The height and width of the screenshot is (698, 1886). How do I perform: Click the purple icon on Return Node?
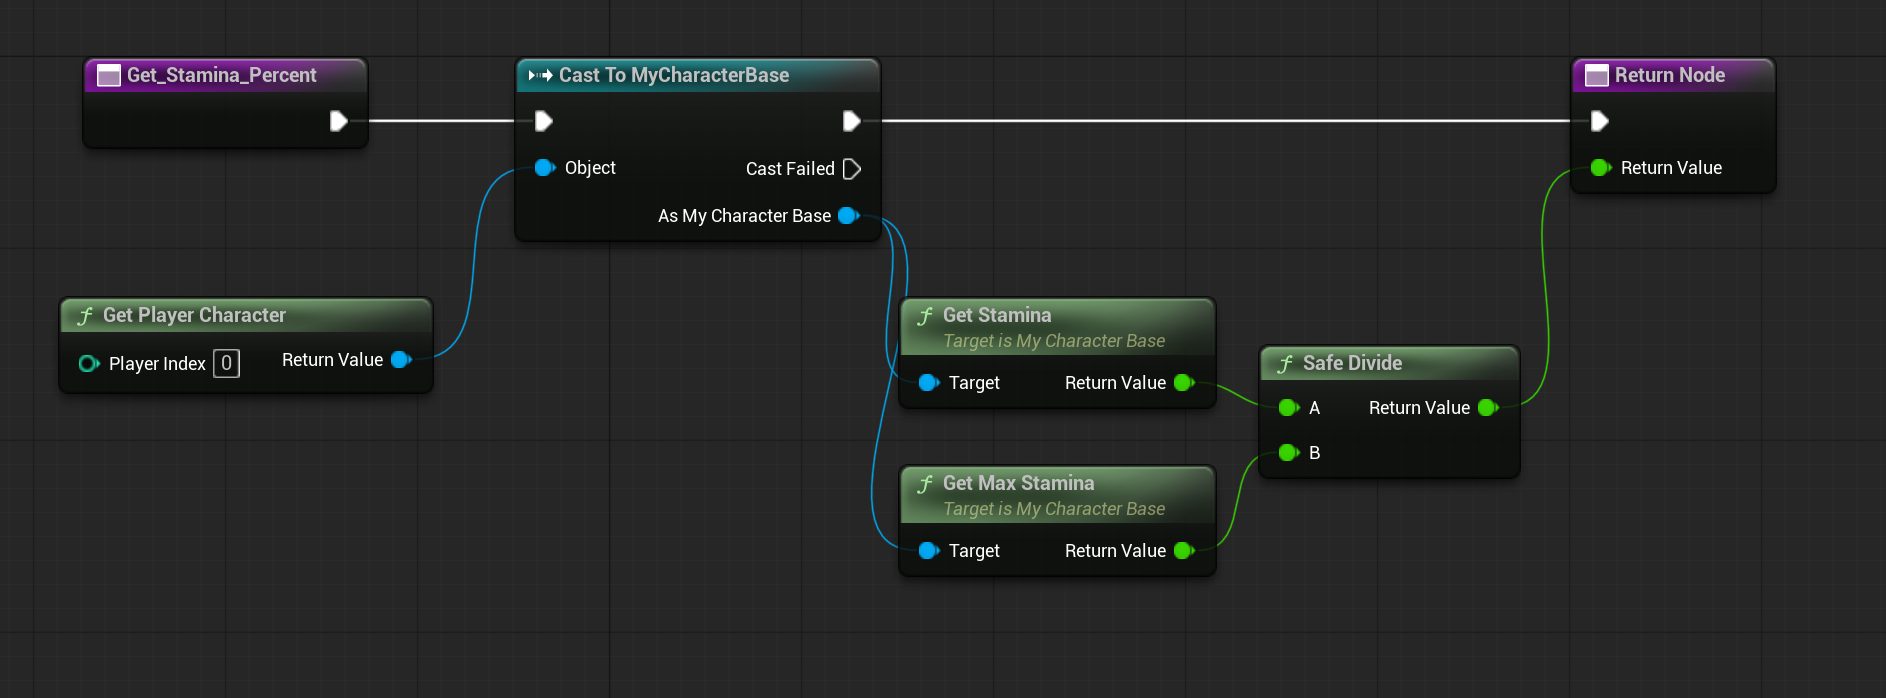pyautogui.click(x=1597, y=75)
